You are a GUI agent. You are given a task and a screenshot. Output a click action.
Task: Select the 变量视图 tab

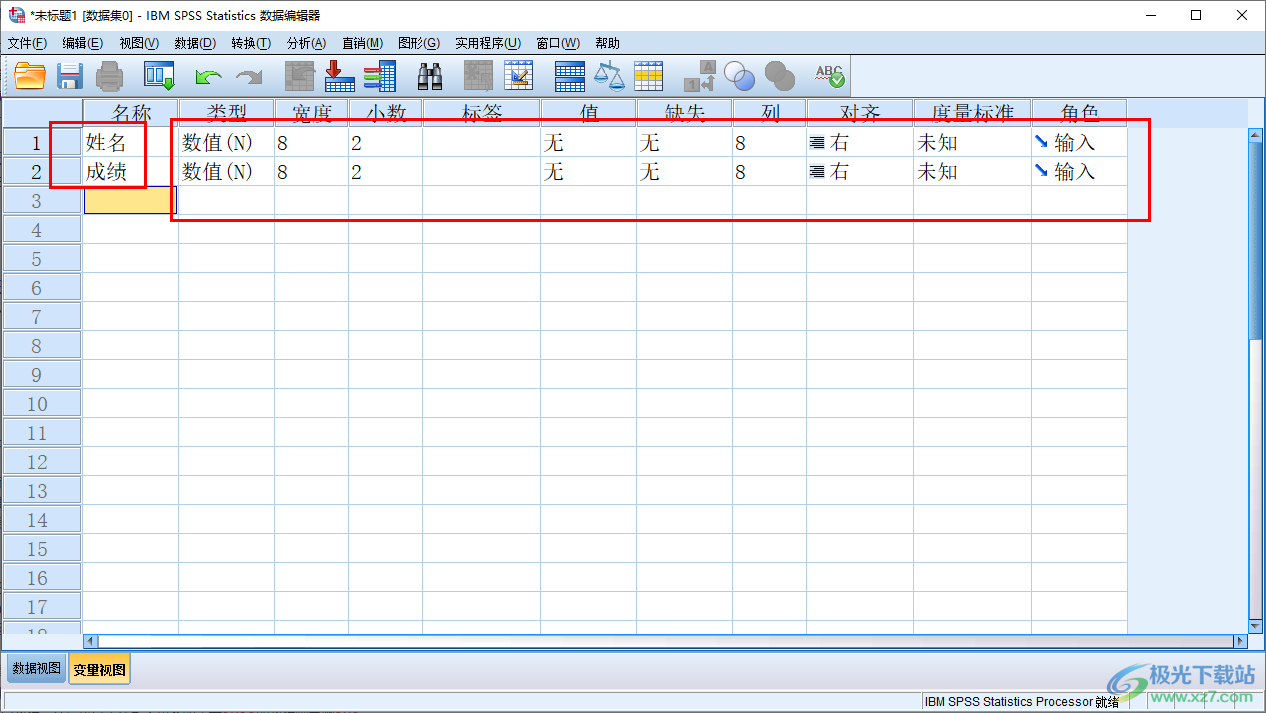(x=100, y=669)
